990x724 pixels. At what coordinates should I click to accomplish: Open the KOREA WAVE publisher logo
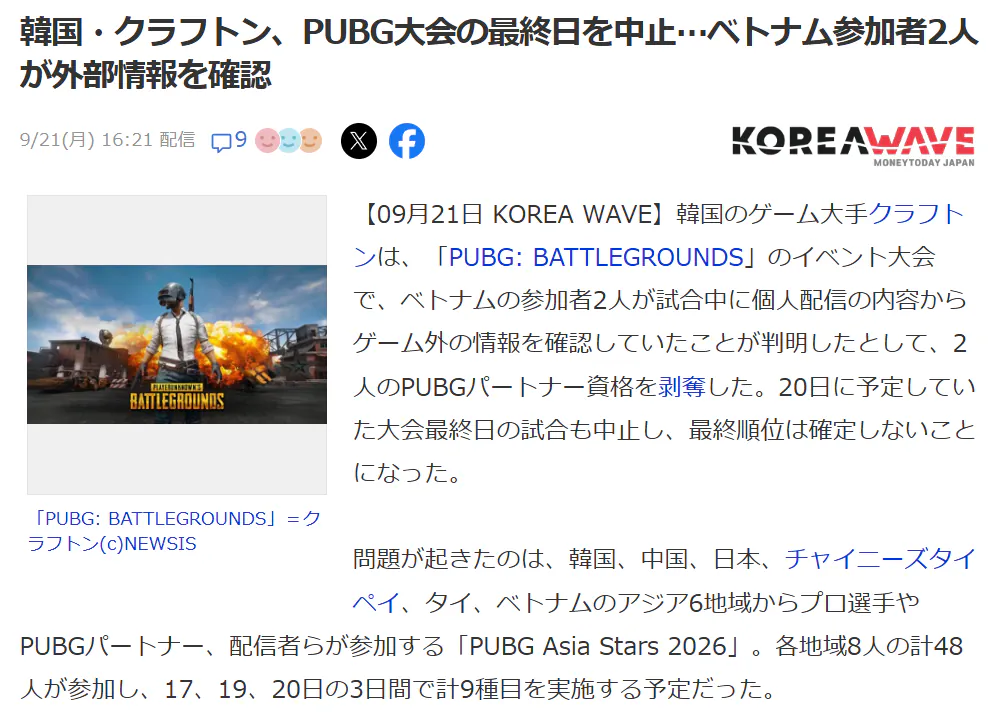tap(853, 145)
